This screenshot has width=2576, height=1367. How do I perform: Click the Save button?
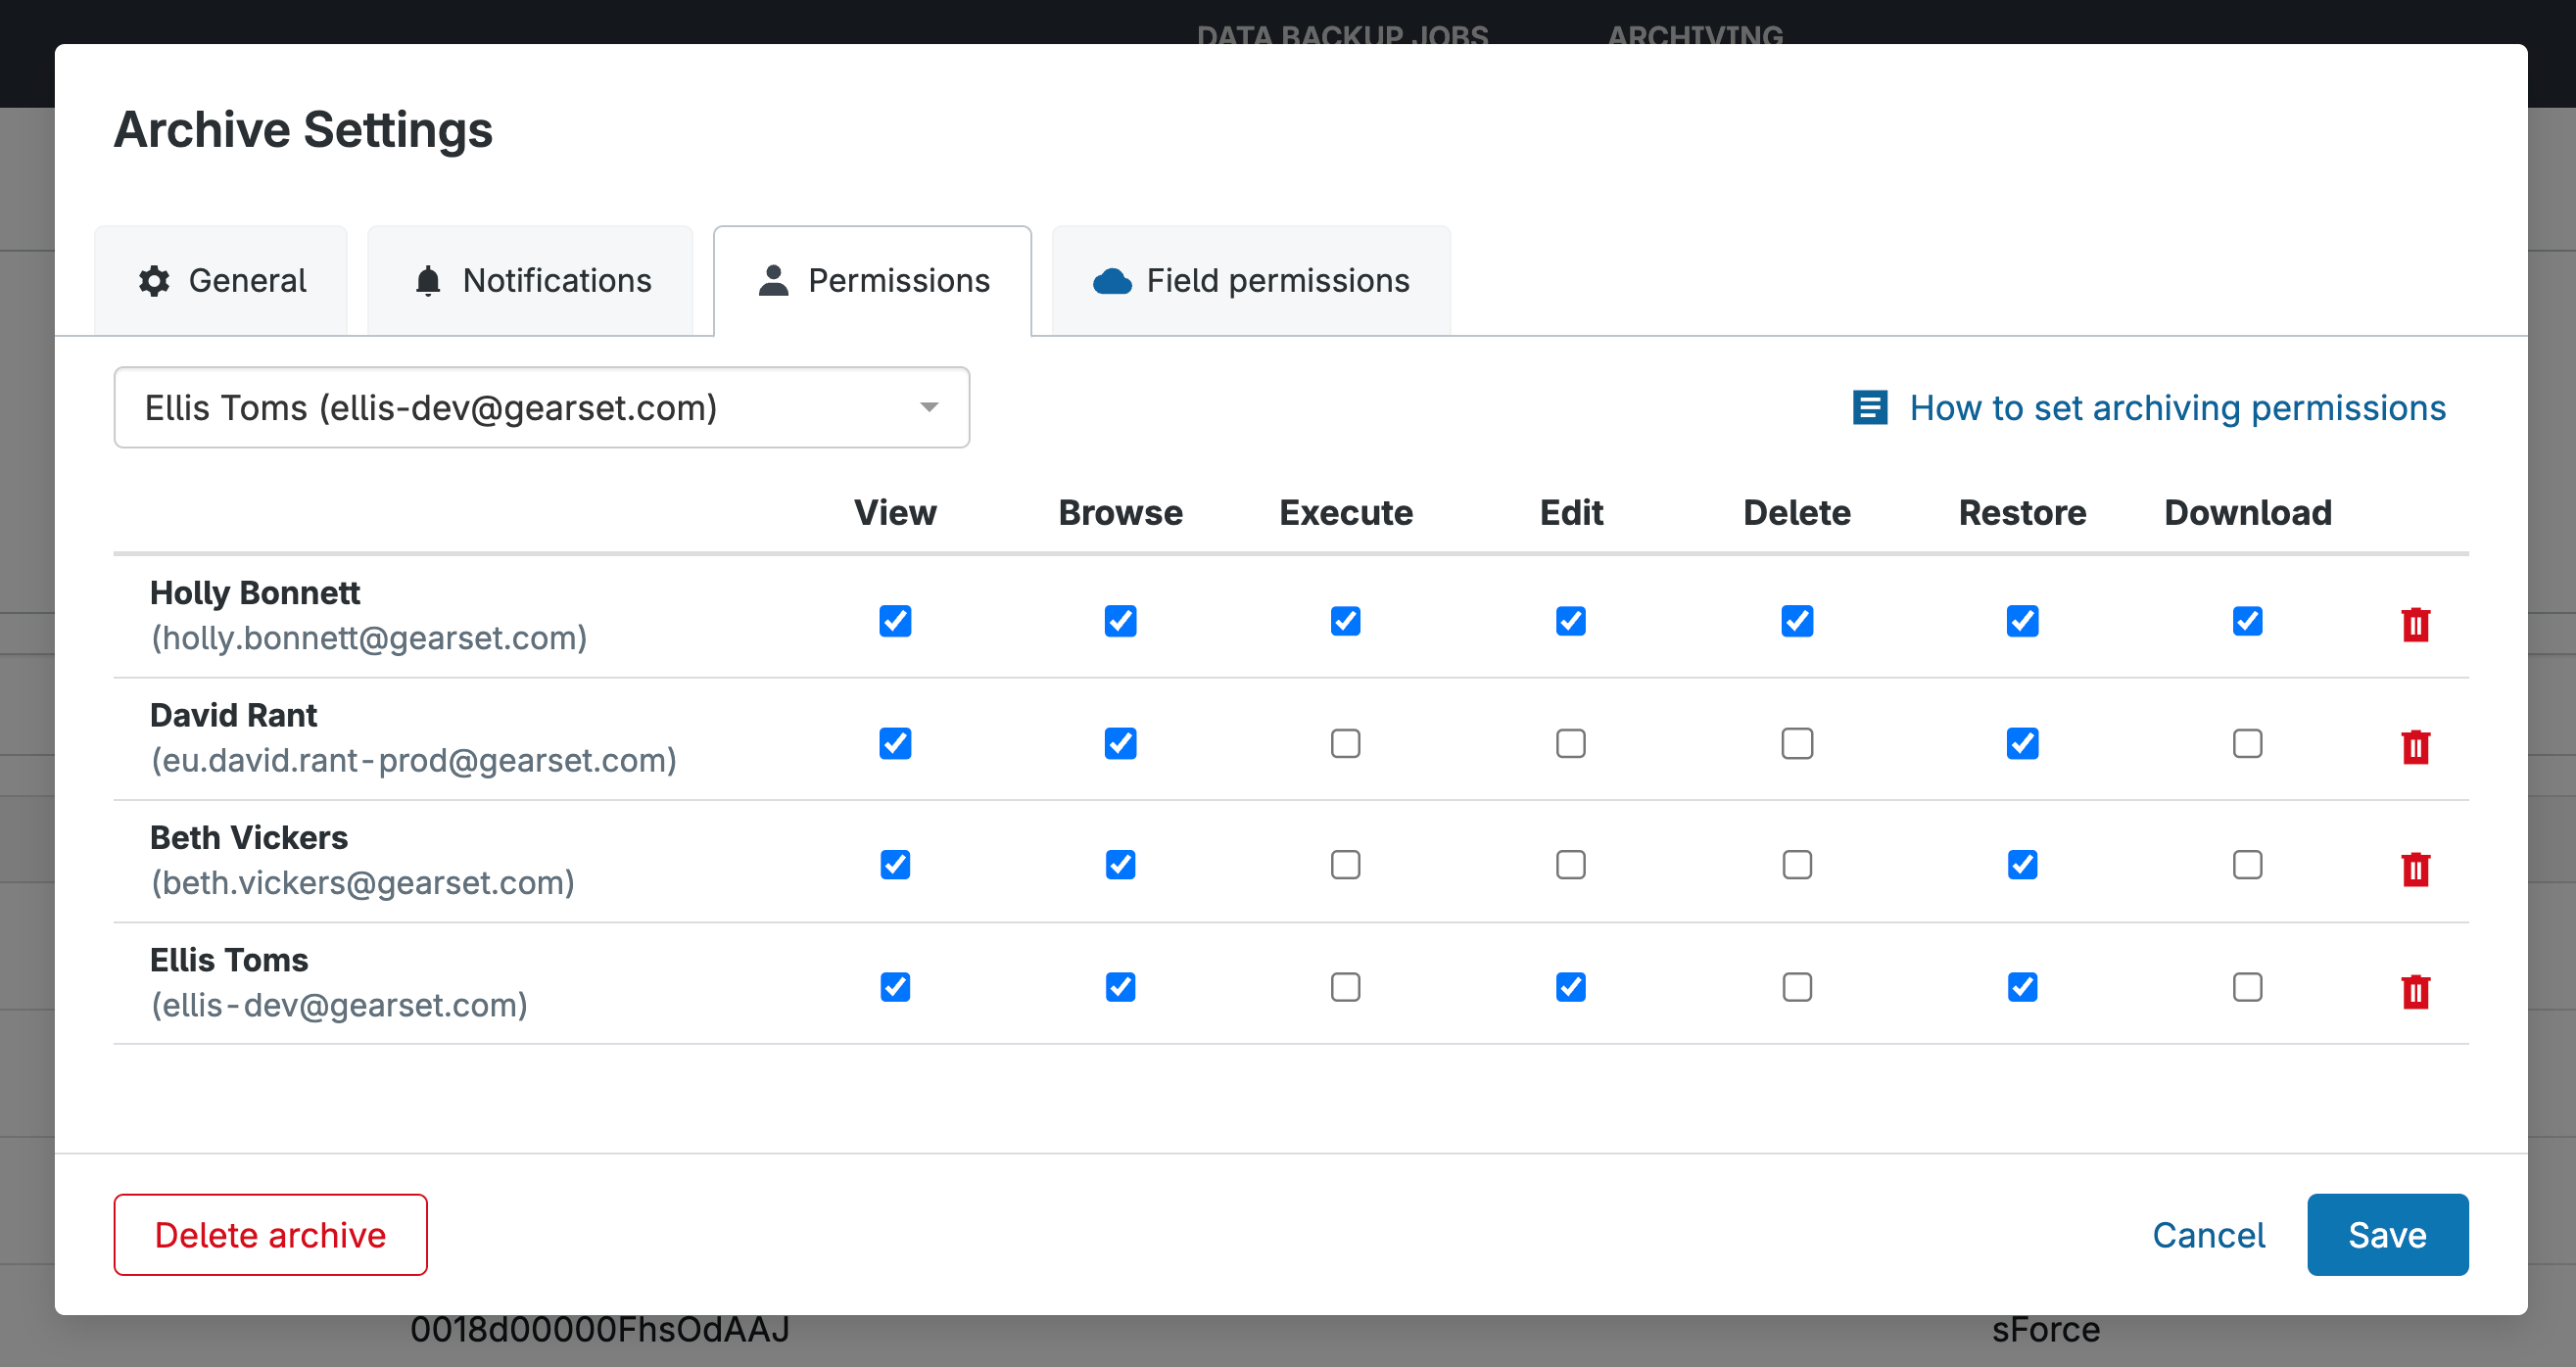(2386, 1234)
